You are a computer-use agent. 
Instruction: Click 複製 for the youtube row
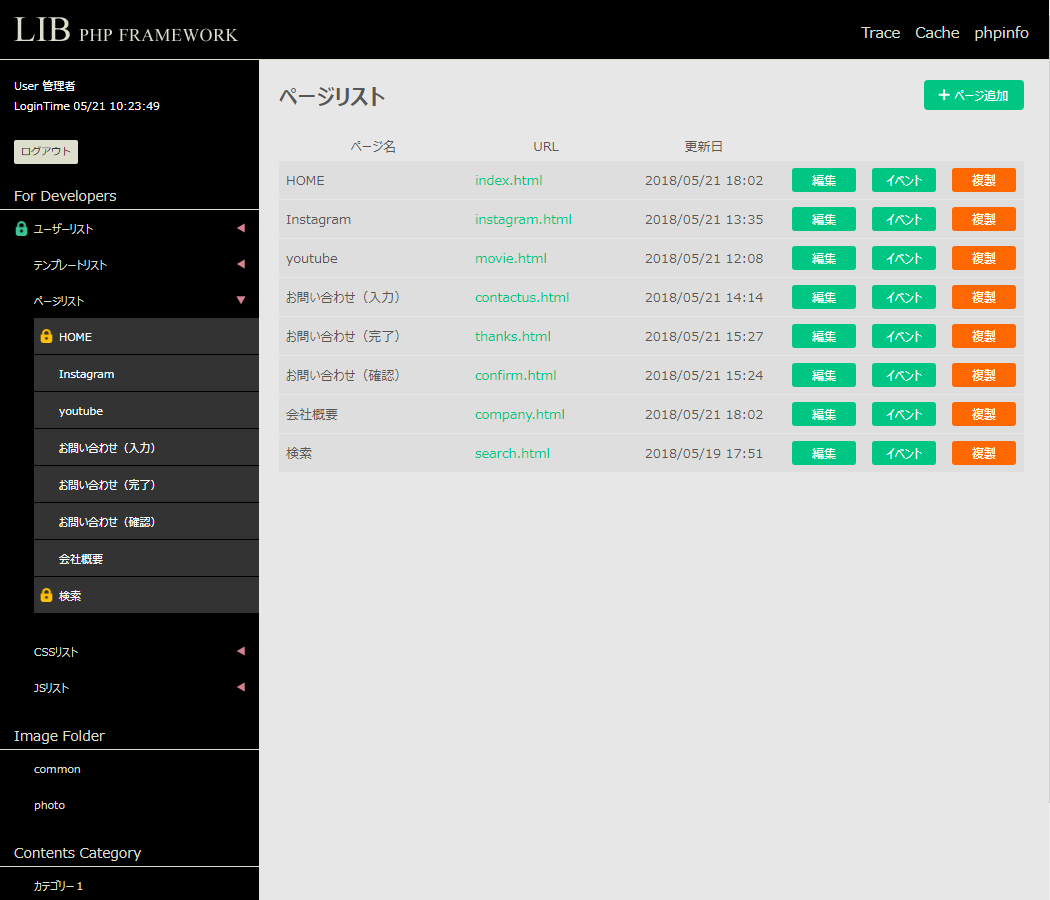click(x=984, y=258)
